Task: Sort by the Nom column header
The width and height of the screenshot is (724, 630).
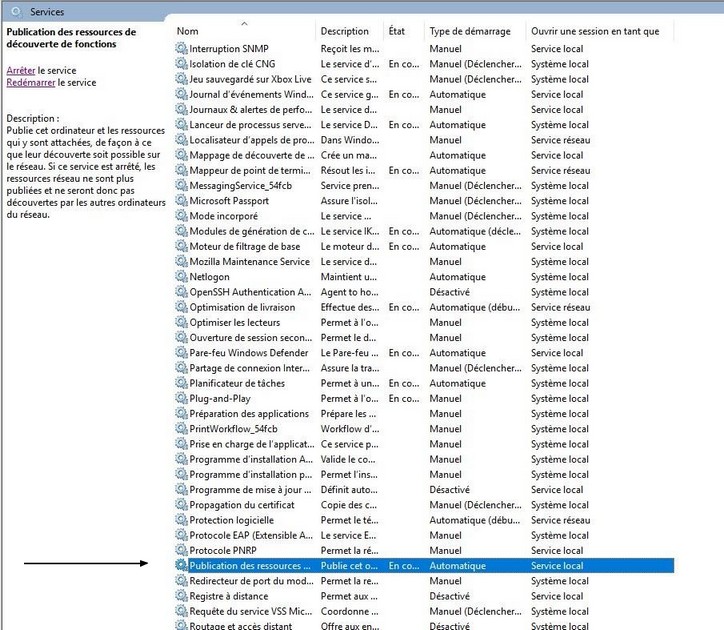Action: [x=187, y=31]
